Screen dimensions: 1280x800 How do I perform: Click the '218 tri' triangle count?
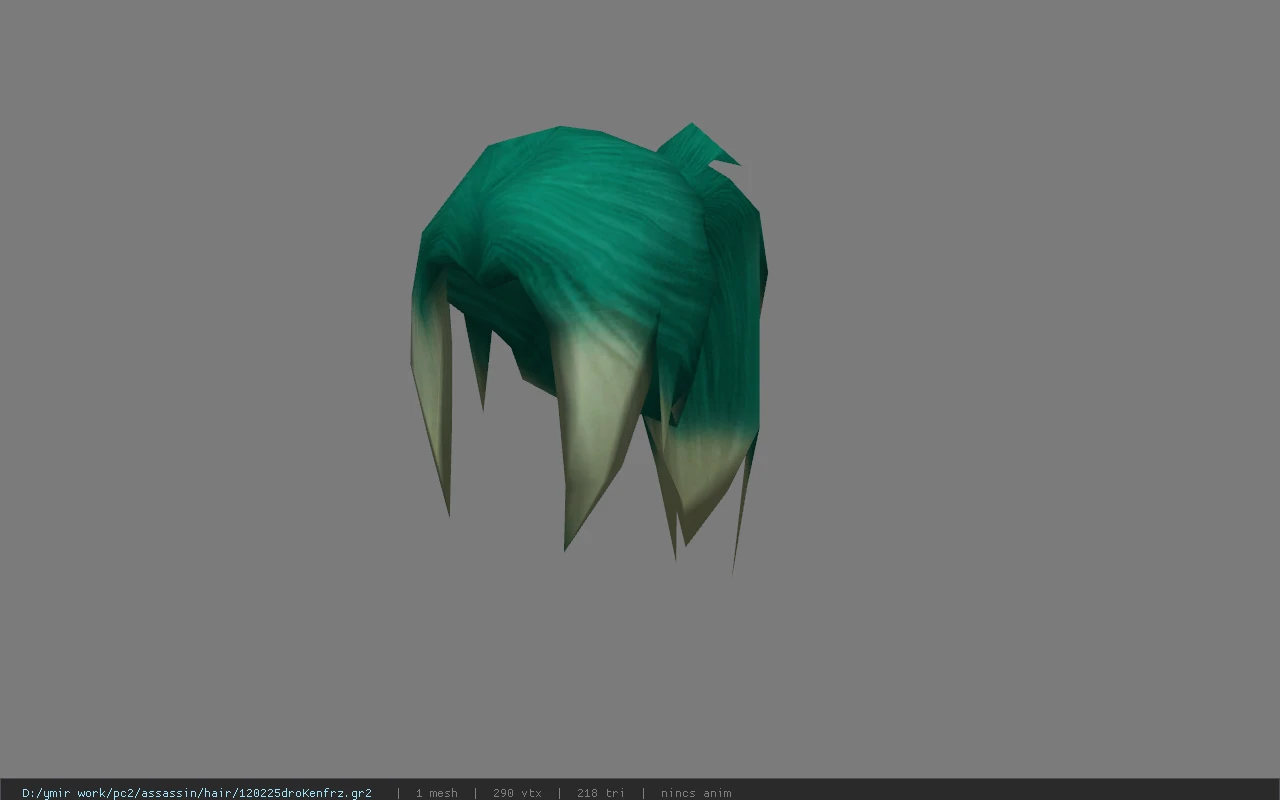pyautogui.click(x=601, y=793)
